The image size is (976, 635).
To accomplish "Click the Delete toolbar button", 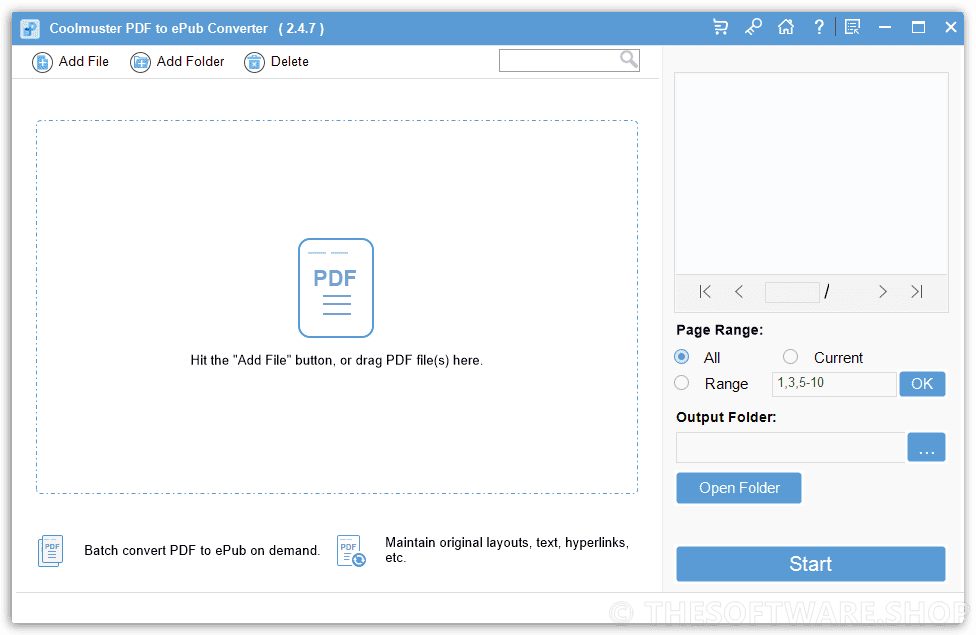I will [276, 62].
